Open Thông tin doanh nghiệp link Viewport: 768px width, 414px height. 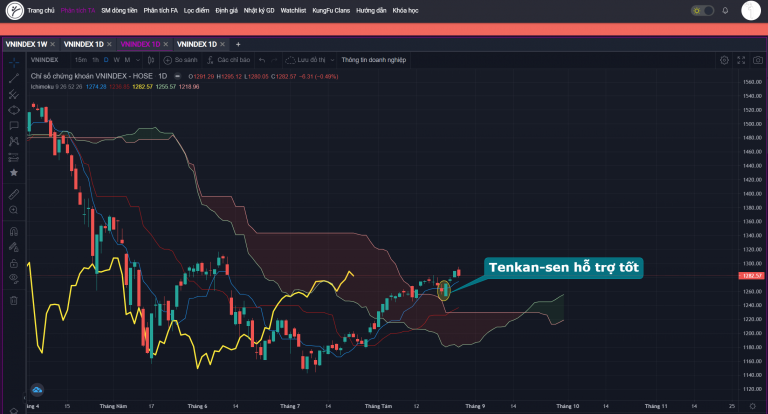click(x=374, y=60)
